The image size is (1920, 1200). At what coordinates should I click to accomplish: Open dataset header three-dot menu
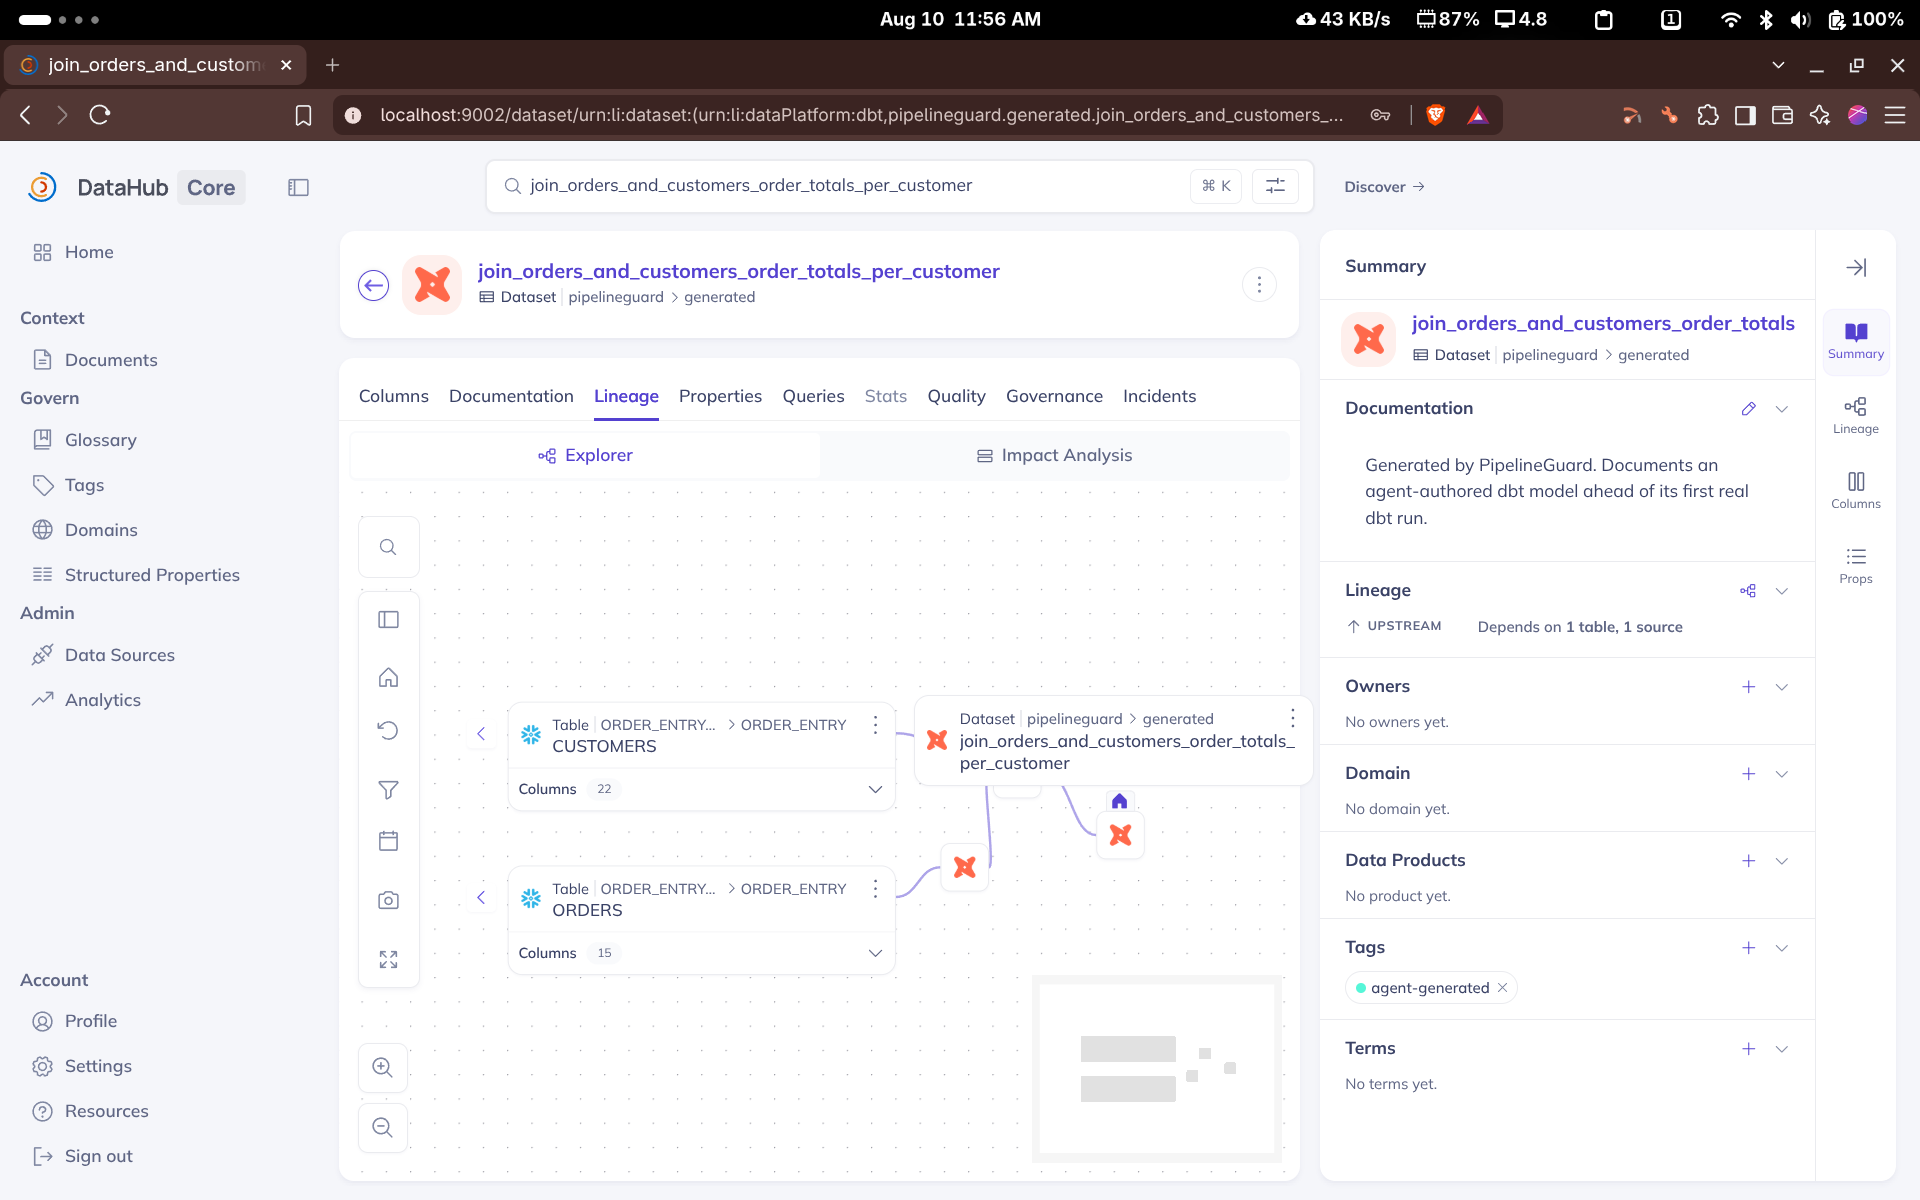click(1259, 285)
